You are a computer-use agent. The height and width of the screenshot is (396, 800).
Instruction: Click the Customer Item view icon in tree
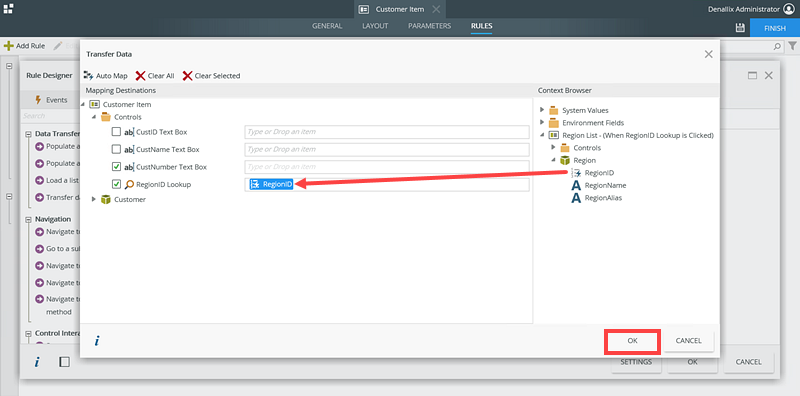tap(94, 104)
